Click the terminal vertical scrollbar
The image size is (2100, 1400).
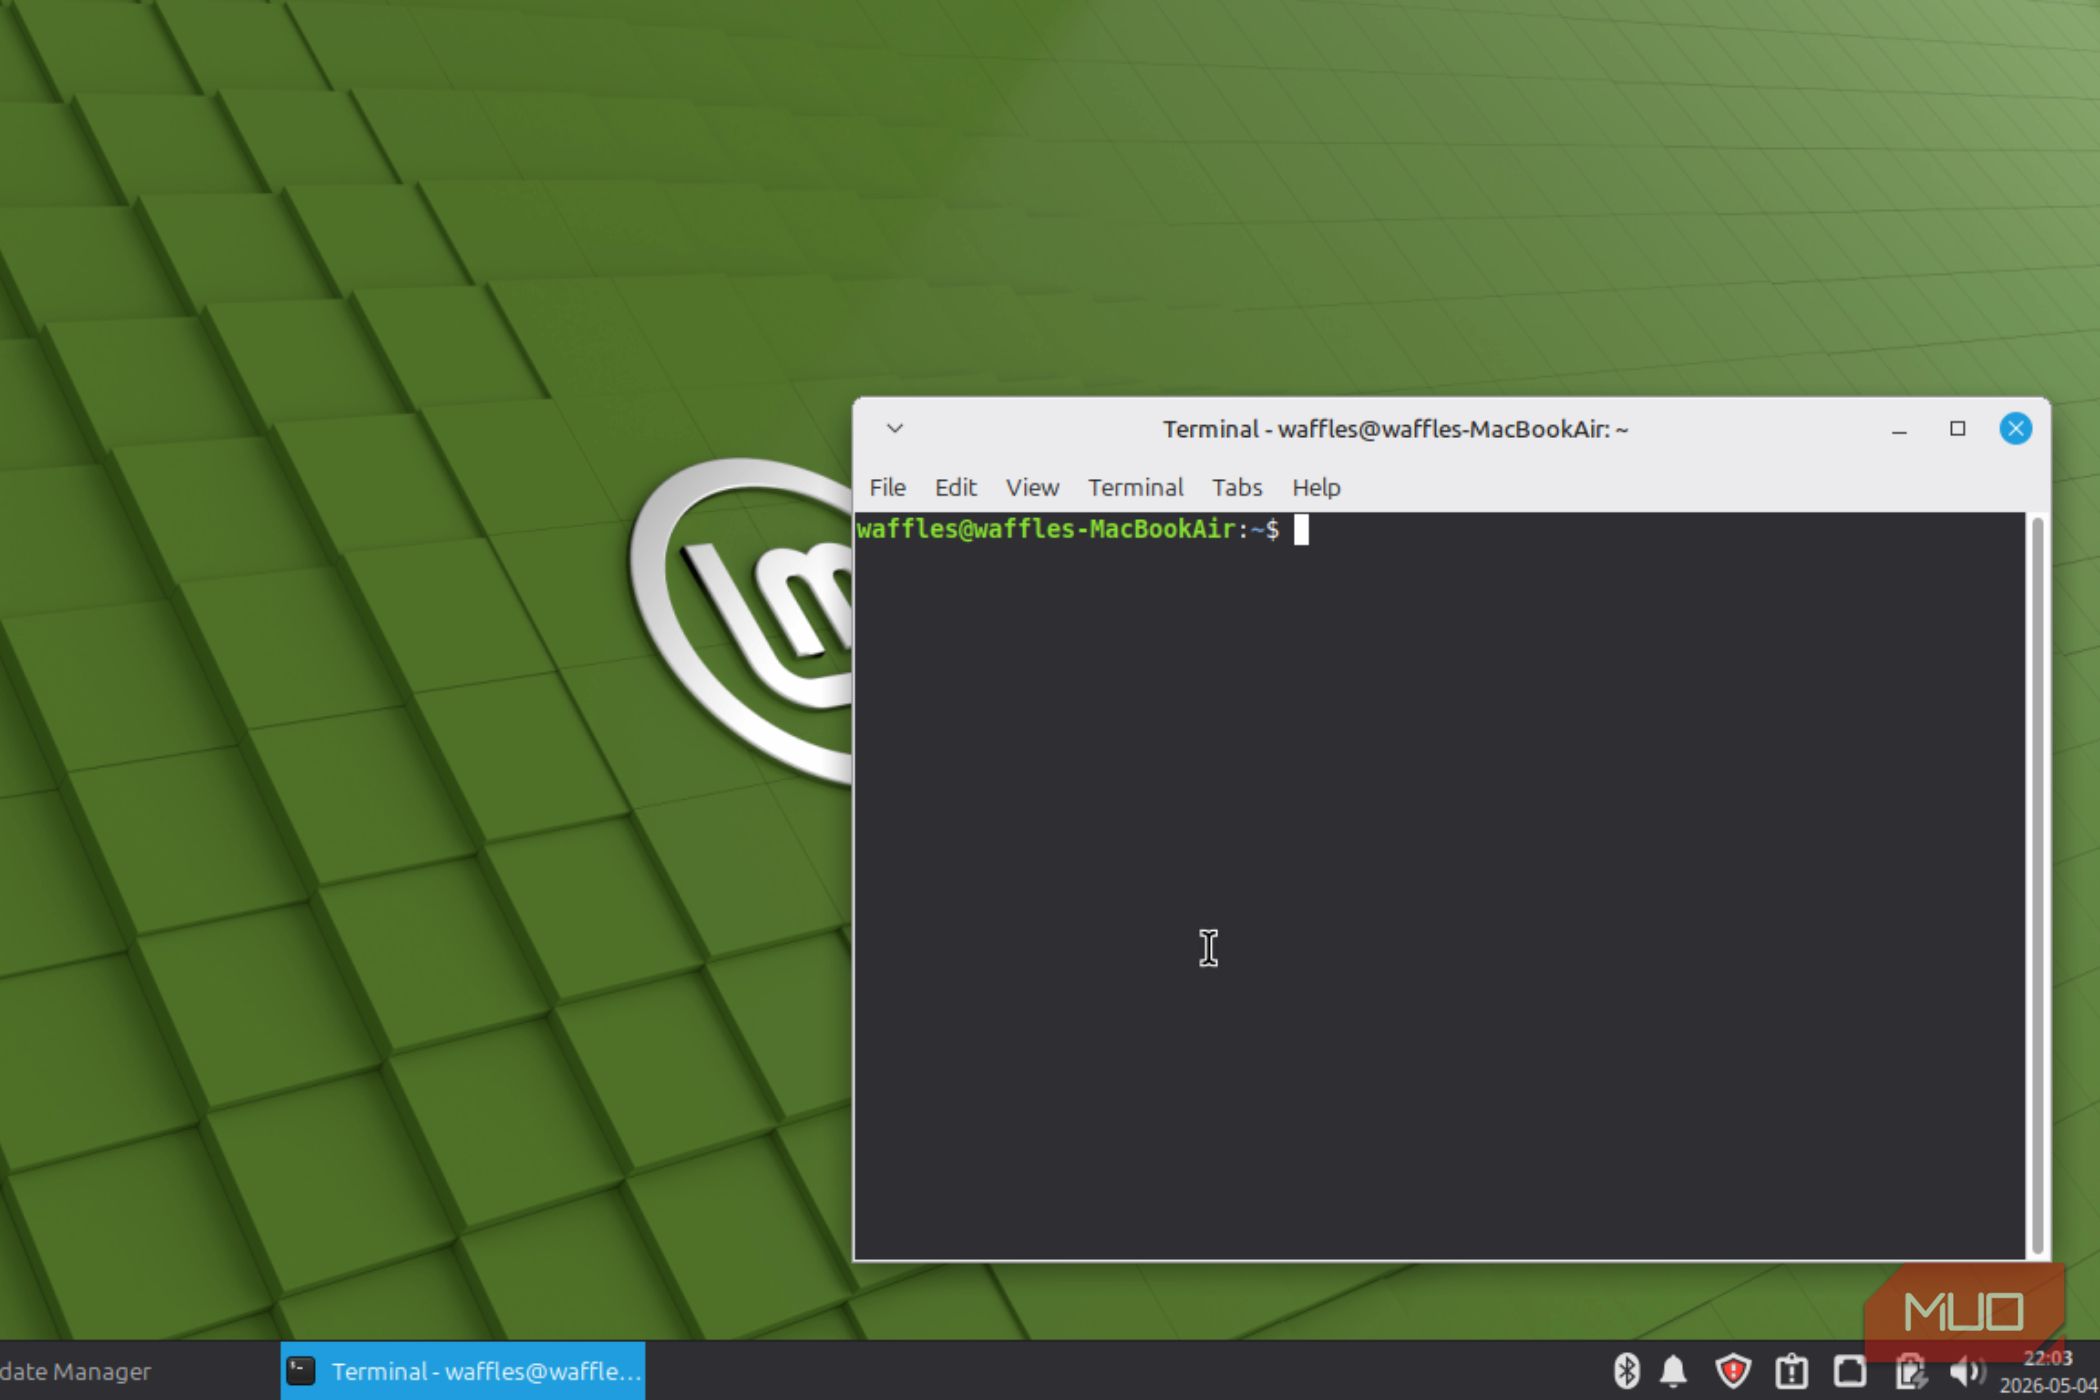[2037, 885]
